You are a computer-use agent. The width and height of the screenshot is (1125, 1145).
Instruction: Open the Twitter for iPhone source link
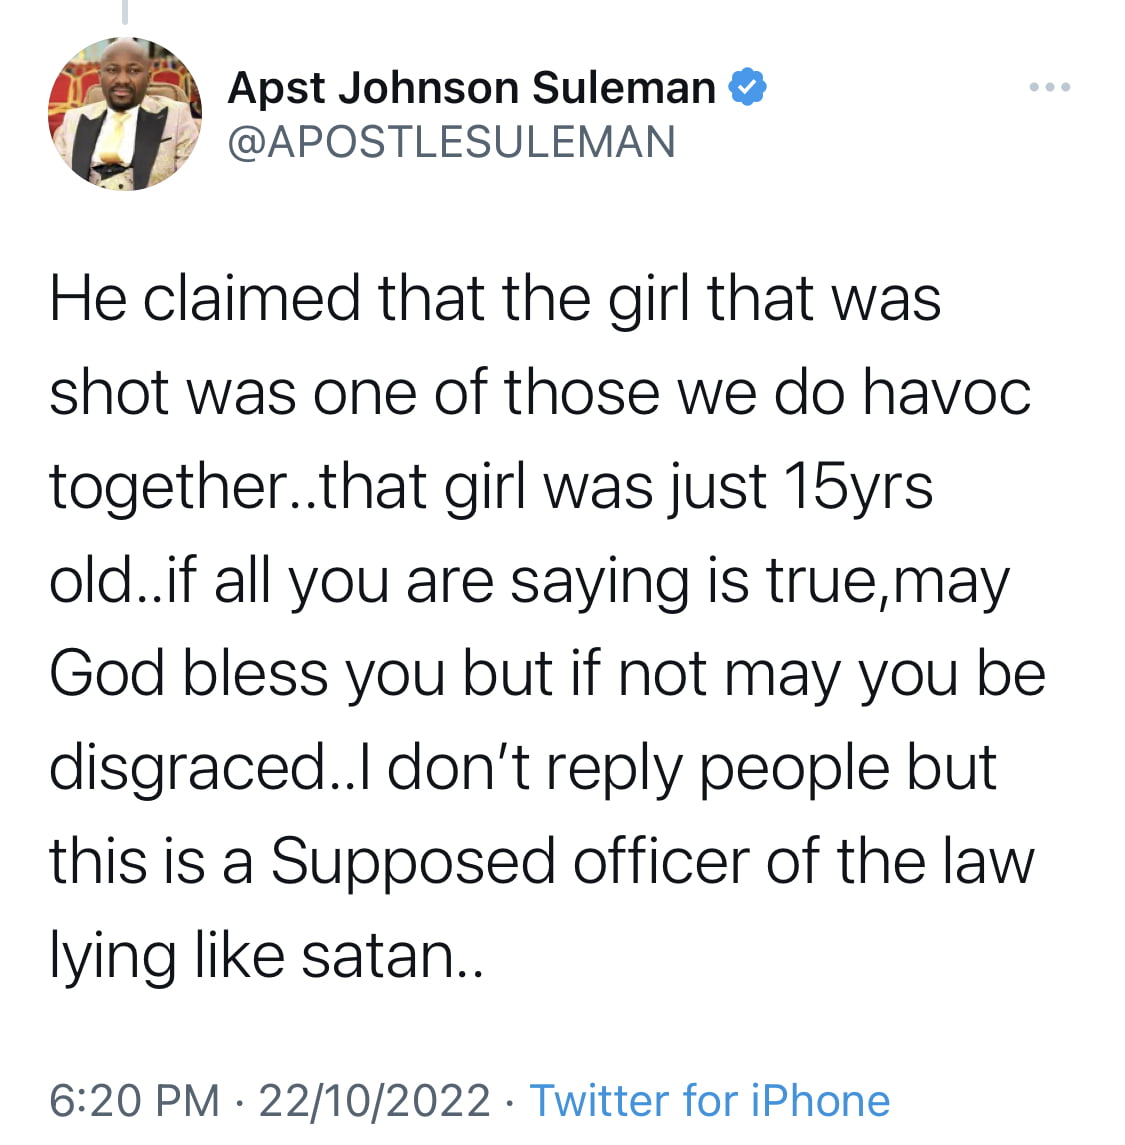tap(710, 1100)
